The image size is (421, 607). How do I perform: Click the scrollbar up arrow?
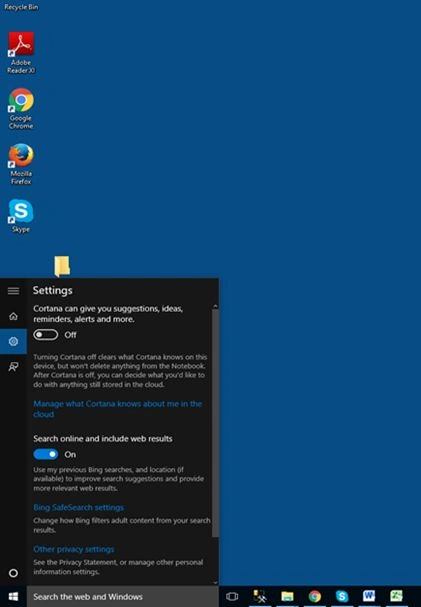coord(215,306)
